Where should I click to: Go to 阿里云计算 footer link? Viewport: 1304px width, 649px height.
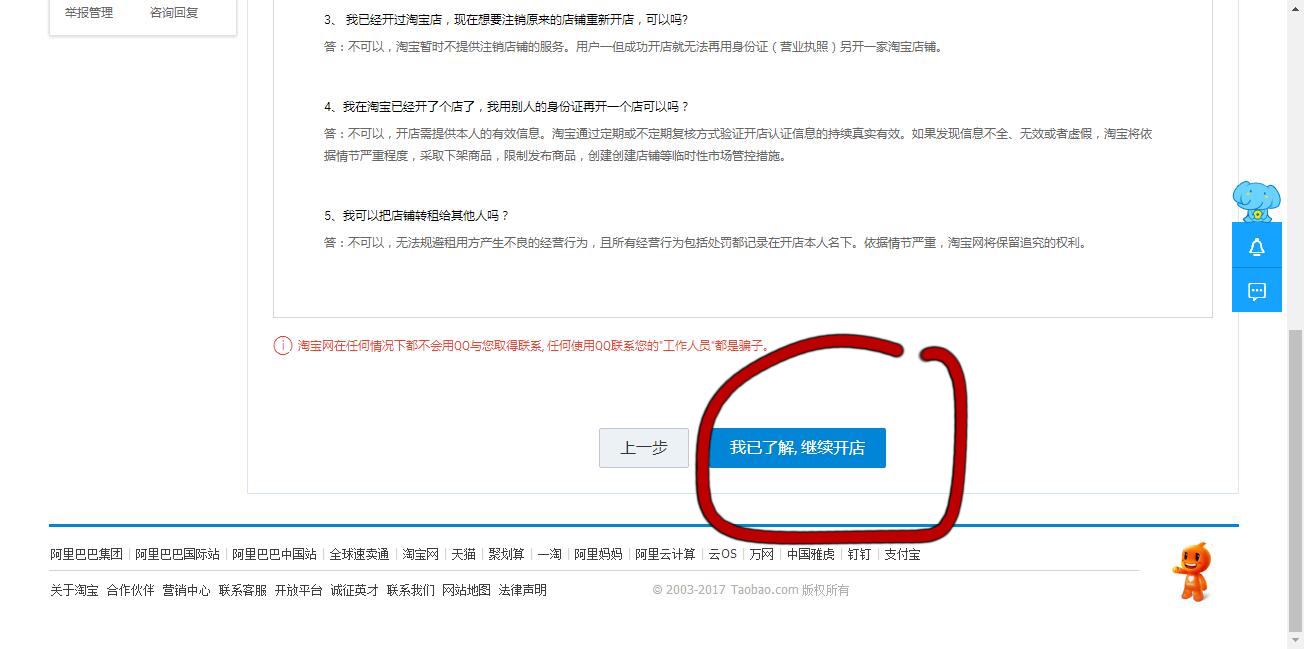click(x=665, y=554)
